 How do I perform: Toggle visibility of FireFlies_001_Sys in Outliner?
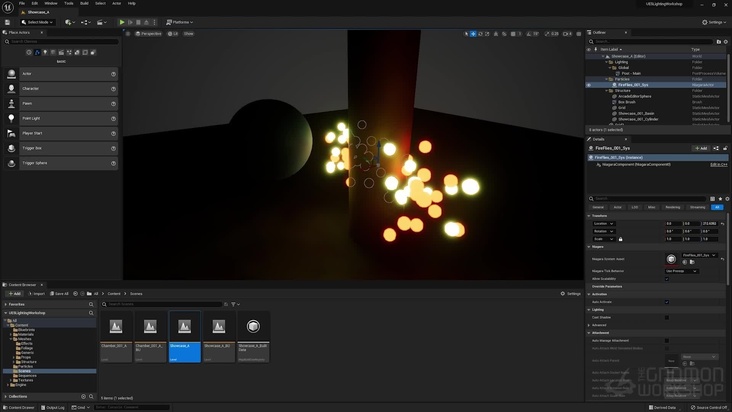(x=589, y=84)
